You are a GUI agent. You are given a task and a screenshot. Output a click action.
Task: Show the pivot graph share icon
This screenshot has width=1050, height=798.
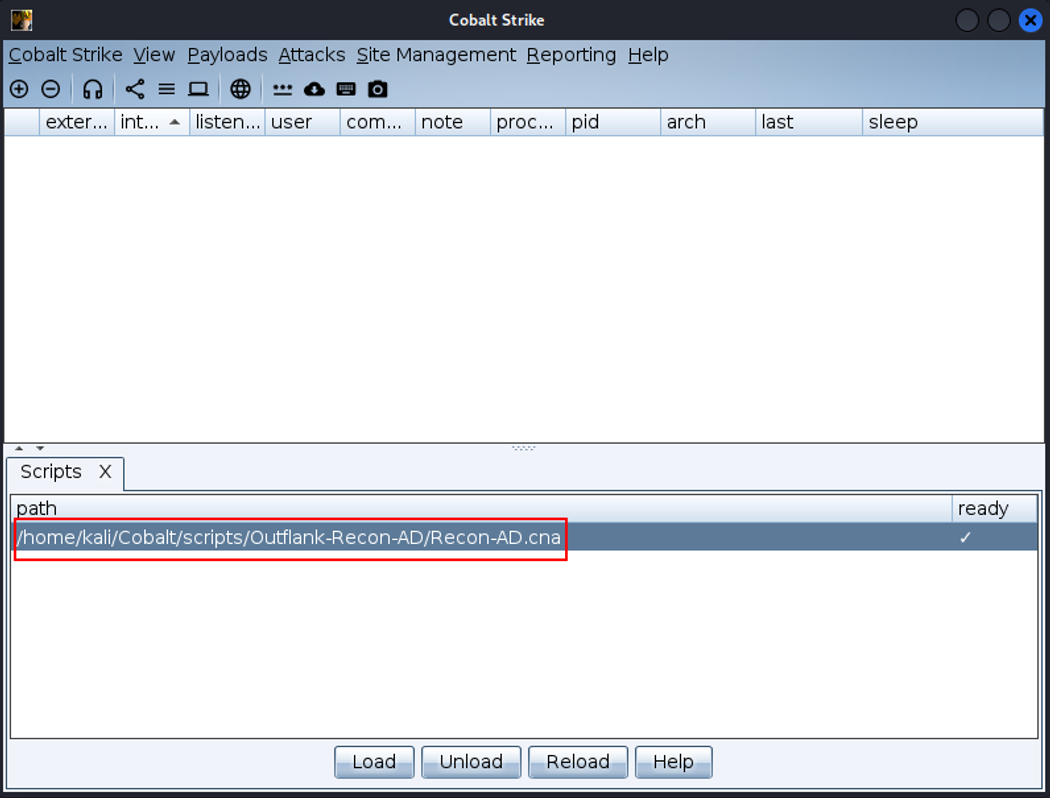(x=135, y=89)
